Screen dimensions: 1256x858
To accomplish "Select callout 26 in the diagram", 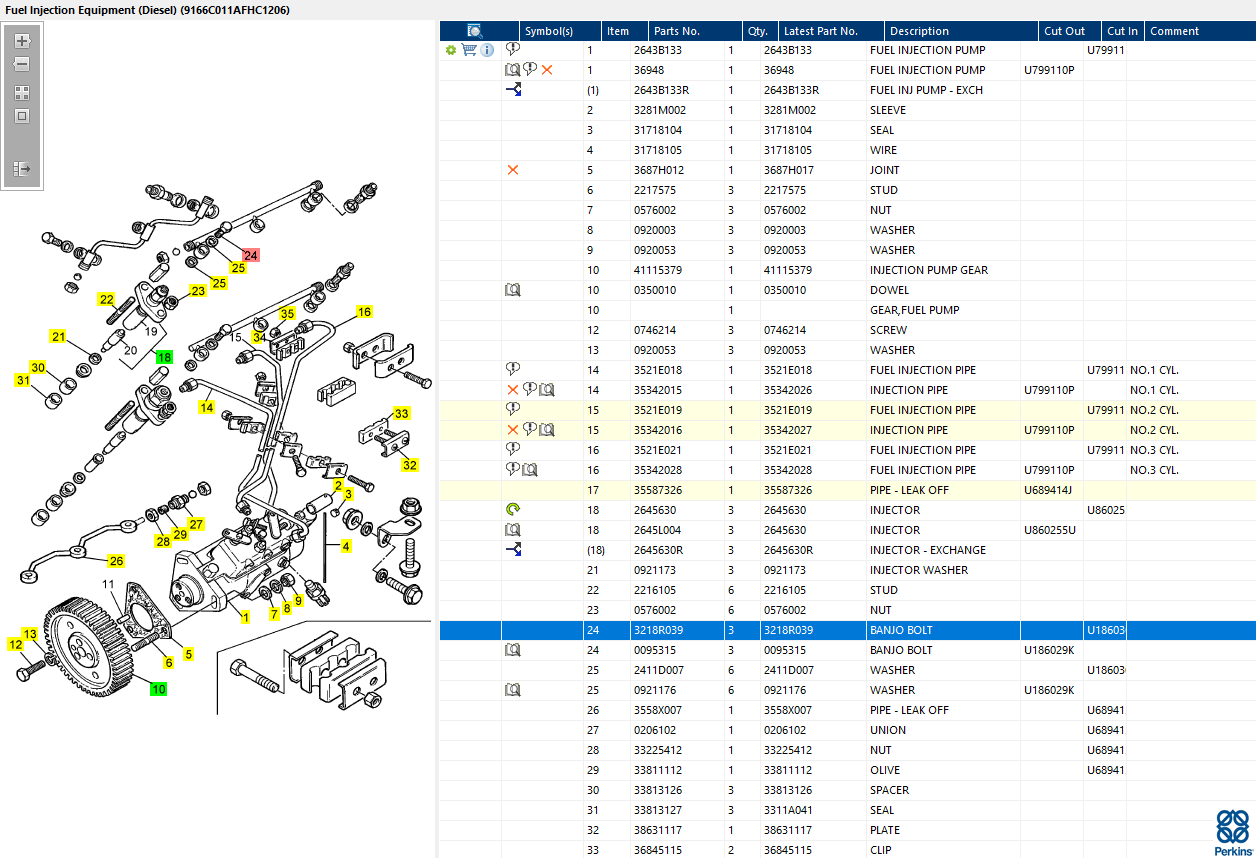I will (x=116, y=561).
